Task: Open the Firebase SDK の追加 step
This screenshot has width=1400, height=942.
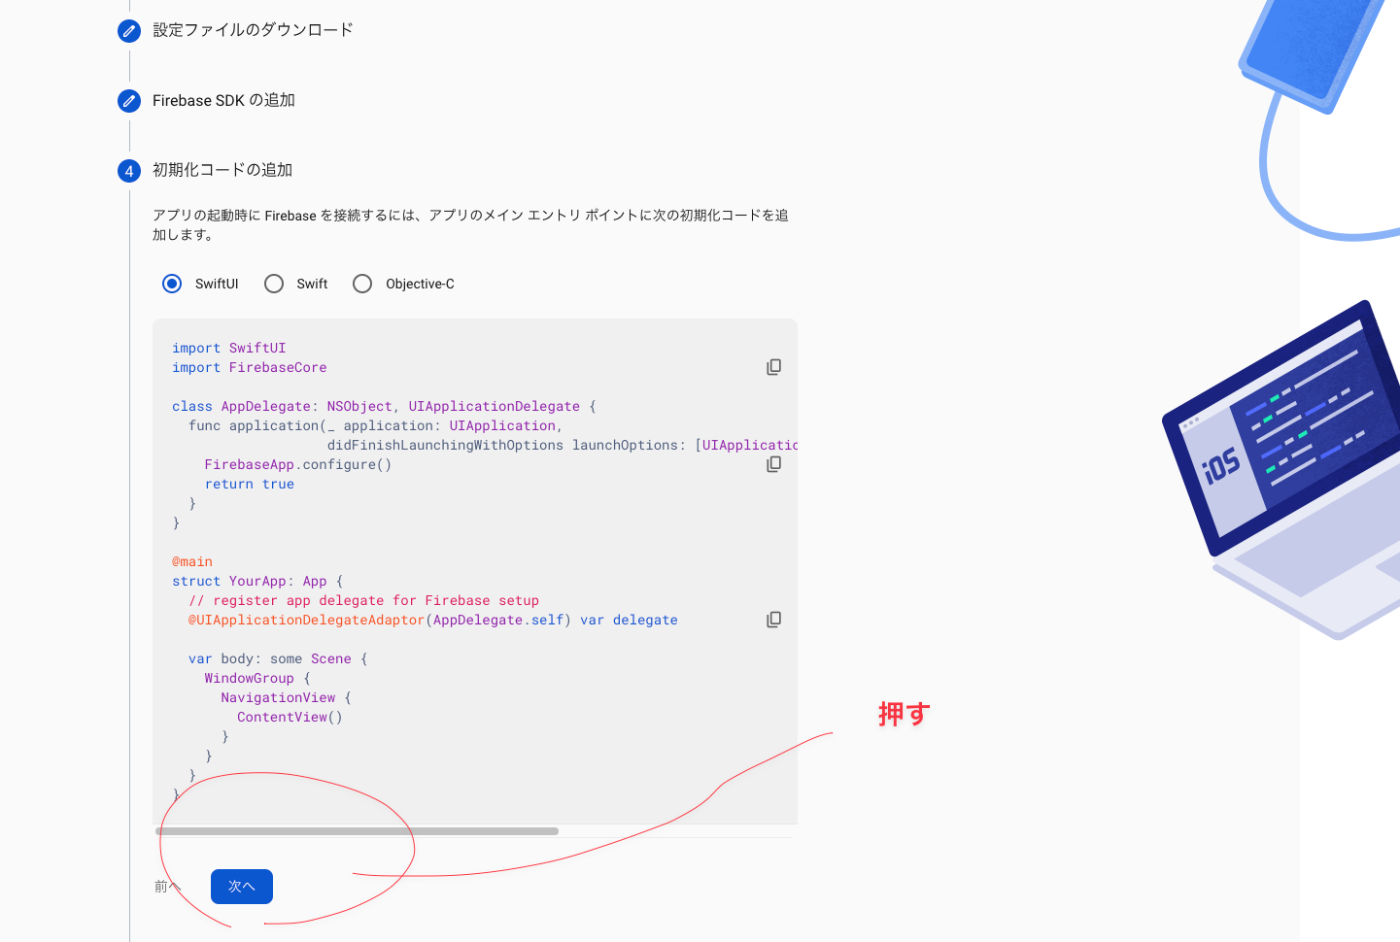Action: (x=224, y=100)
